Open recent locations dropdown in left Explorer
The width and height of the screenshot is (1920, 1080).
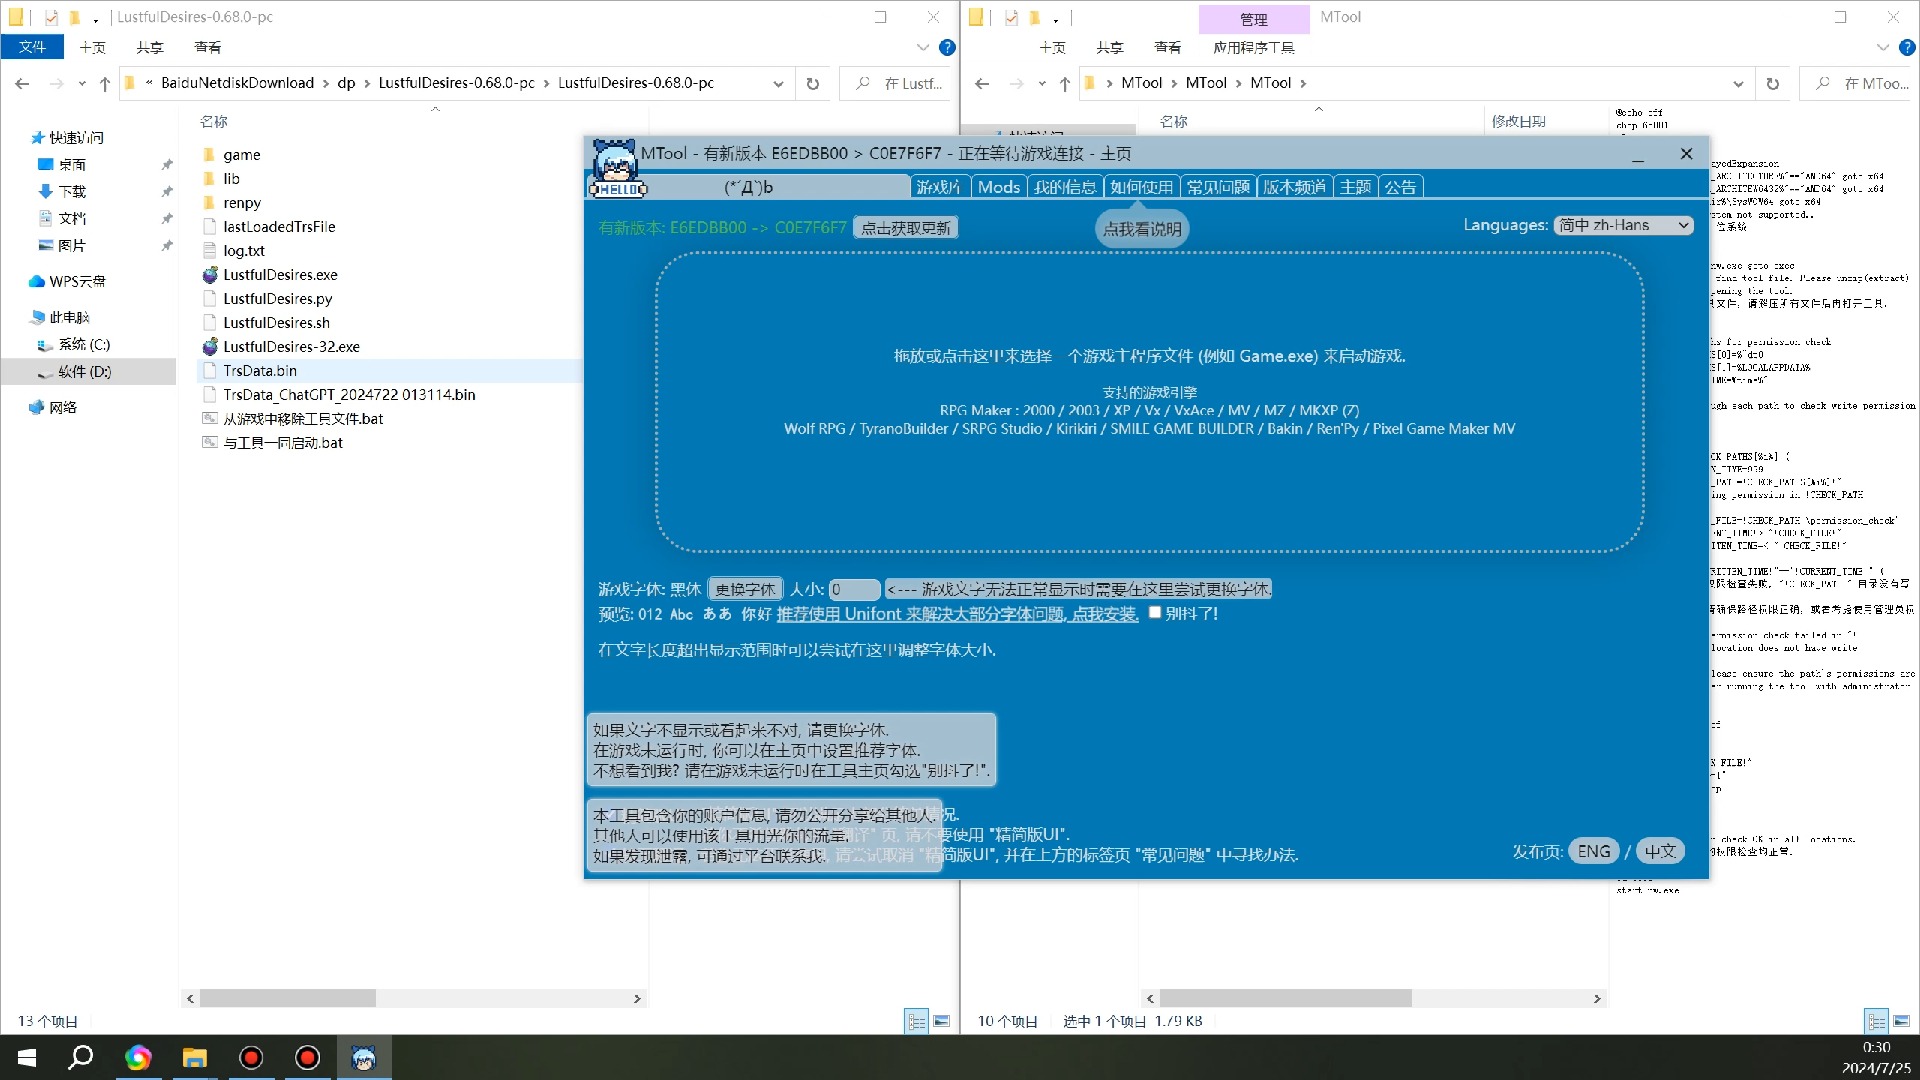(82, 84)
